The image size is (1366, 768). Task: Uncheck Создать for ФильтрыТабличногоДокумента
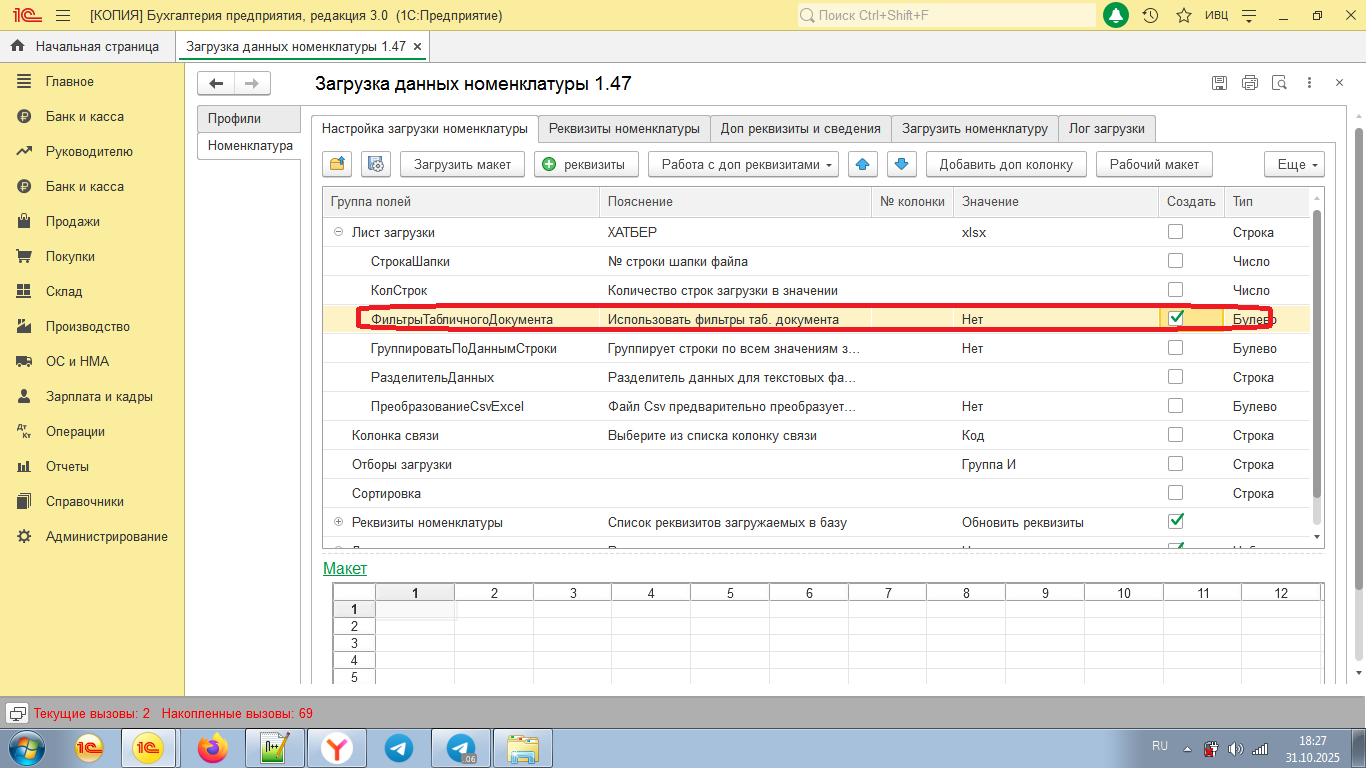[1176, 318]
